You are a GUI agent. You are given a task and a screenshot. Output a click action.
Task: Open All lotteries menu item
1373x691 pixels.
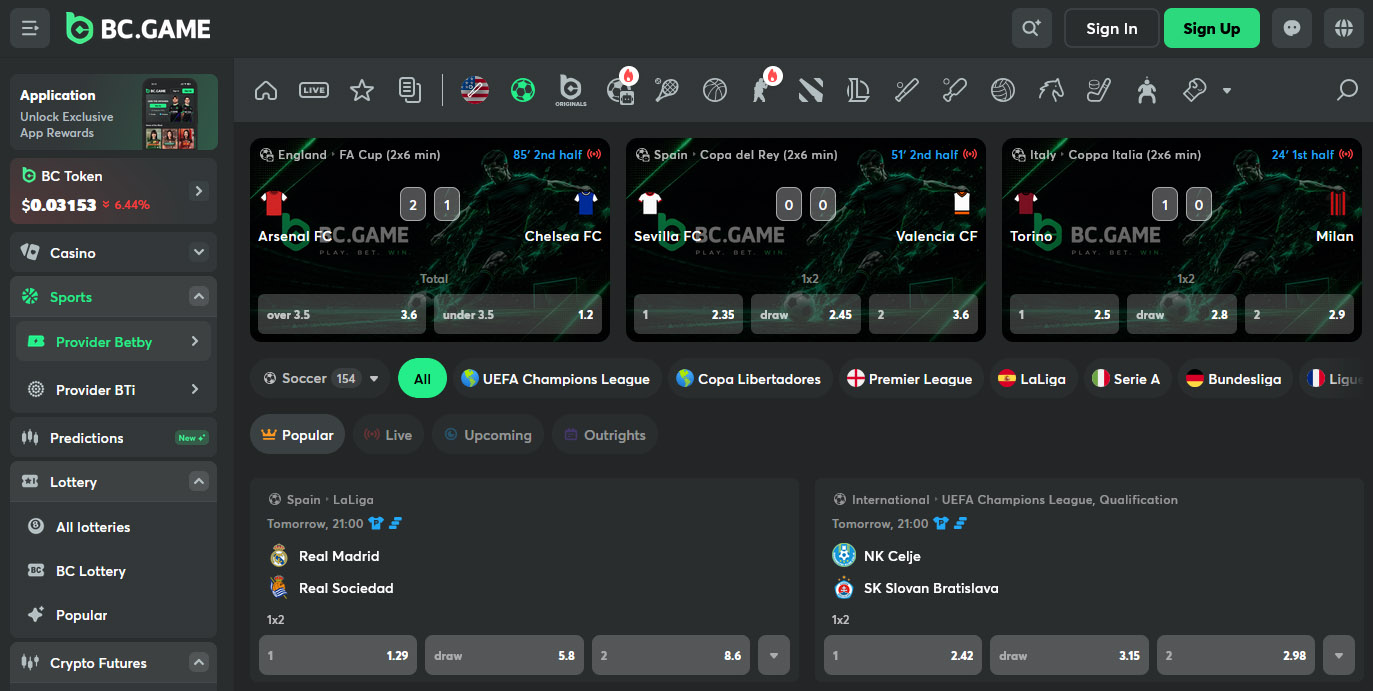(114, 527)
